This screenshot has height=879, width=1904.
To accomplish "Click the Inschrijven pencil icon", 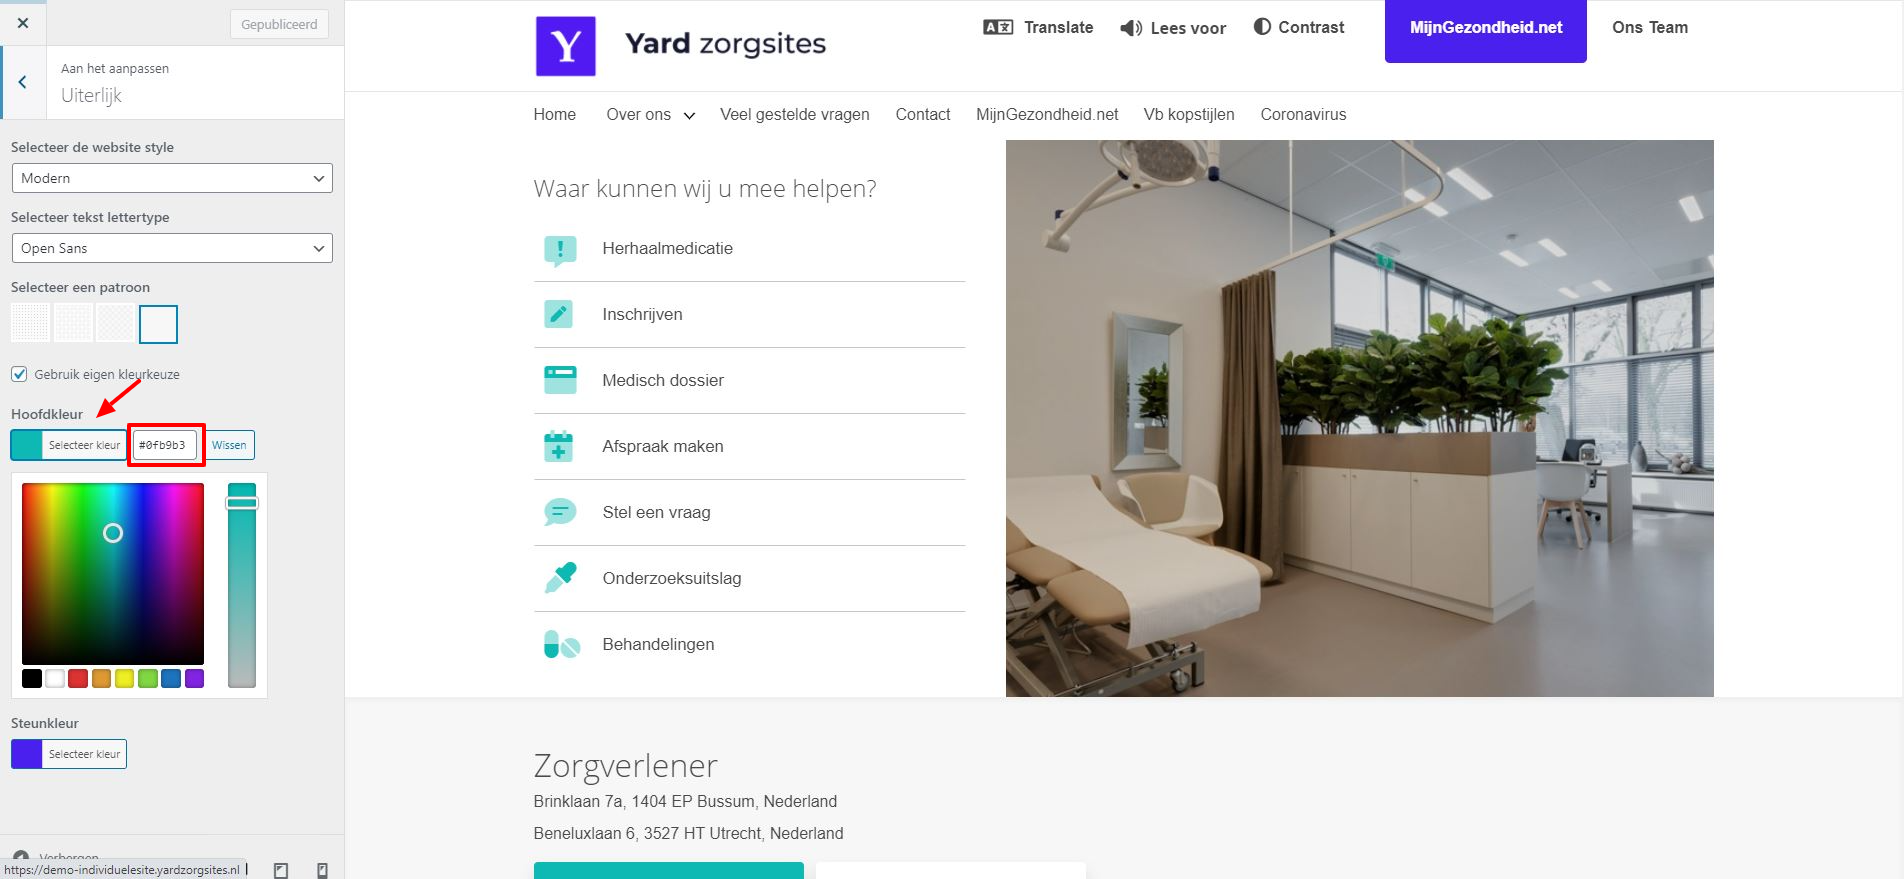I will pyautogui.click(x=559, y=314).
